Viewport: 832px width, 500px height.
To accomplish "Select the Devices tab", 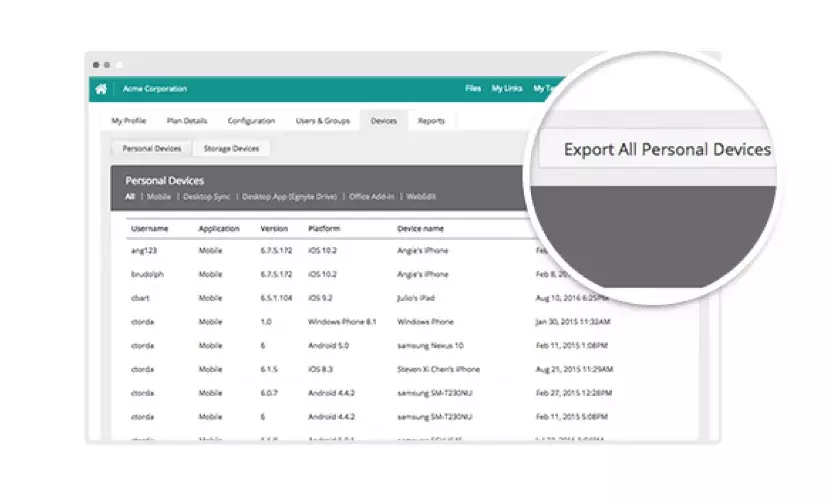I will (x=384, y=120).
